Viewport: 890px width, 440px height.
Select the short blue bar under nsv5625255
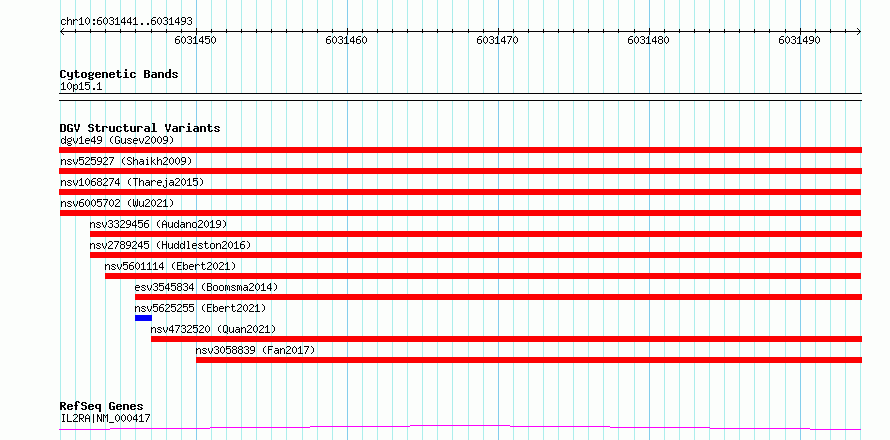pyautogui.click(x=144, y=318)
